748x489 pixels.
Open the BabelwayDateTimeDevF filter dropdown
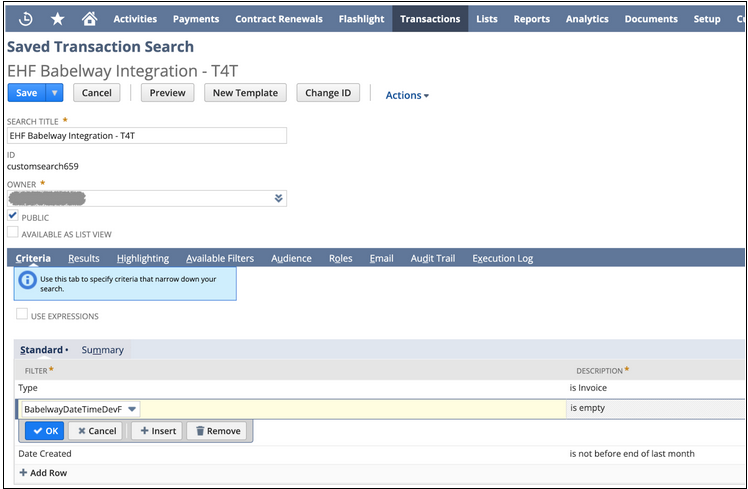pos(81,409)
